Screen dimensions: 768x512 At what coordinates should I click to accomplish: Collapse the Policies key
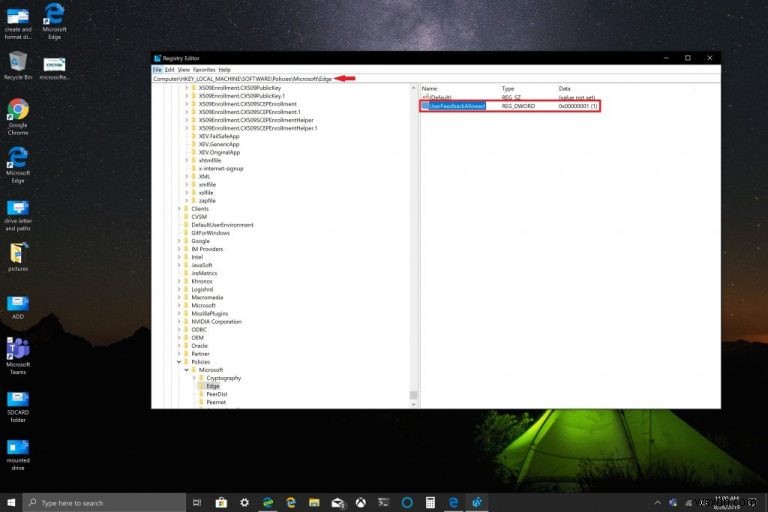[179, 362]
